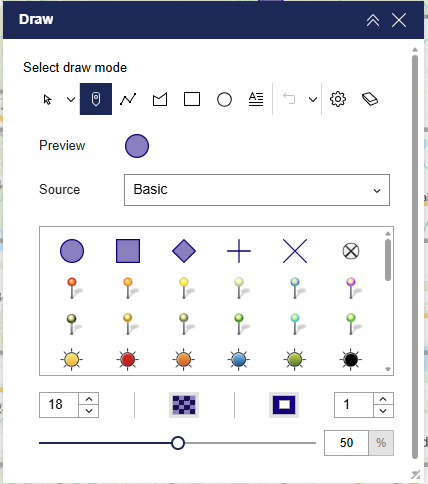Increase symbol size above 18

(x=89, y=399)
